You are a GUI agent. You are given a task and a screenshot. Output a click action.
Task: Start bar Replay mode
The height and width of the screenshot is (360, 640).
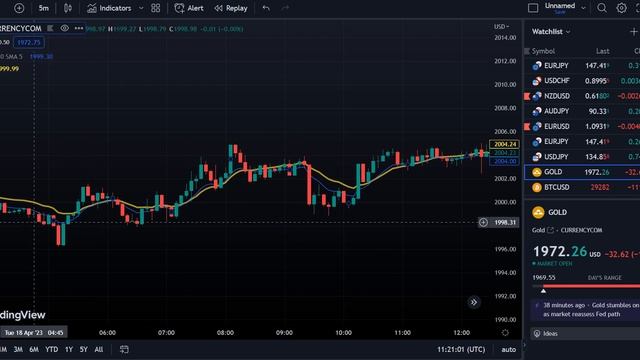point(231,8)
